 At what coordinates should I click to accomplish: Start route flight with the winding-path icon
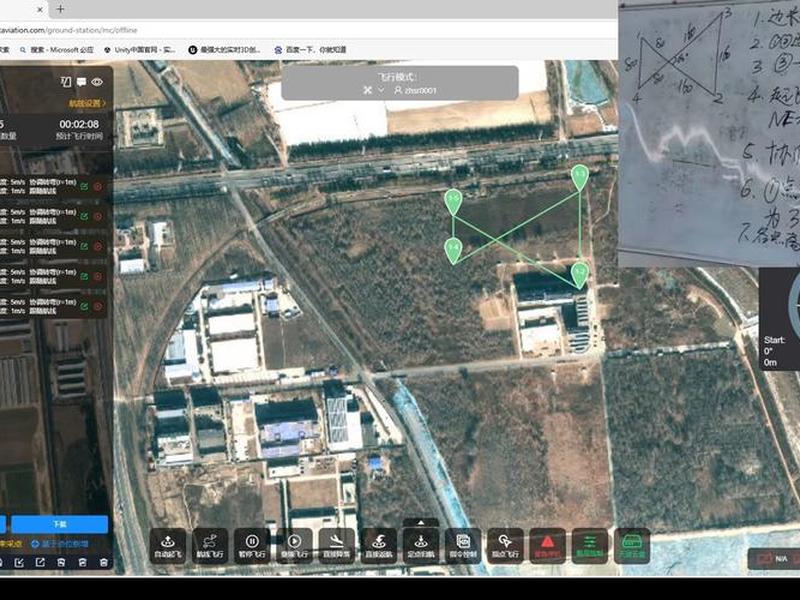point(210,546)
